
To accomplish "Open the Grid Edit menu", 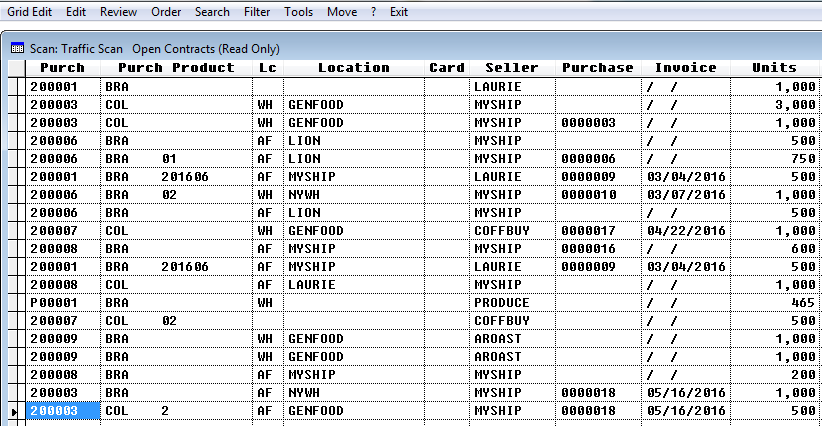I will tap(29, 12).
